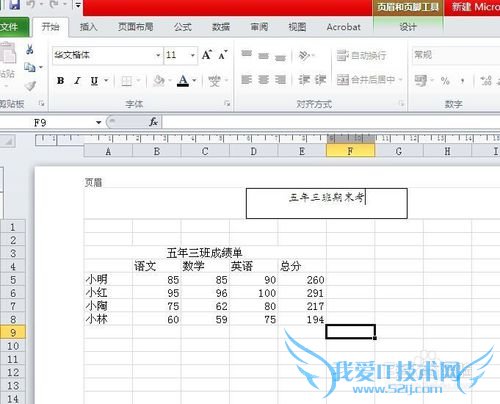The image size is (500, 404).
Task: Open 字体 group dialog launcher
Action: 227,104
